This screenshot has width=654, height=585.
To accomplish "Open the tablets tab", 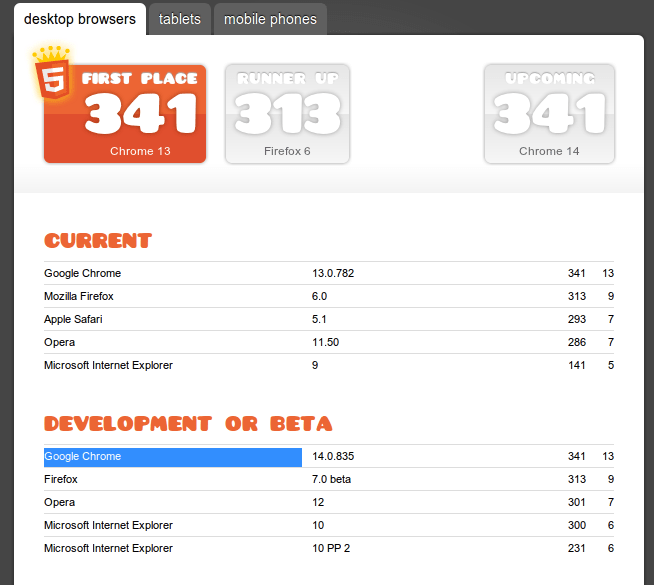I will coord(180,19).
